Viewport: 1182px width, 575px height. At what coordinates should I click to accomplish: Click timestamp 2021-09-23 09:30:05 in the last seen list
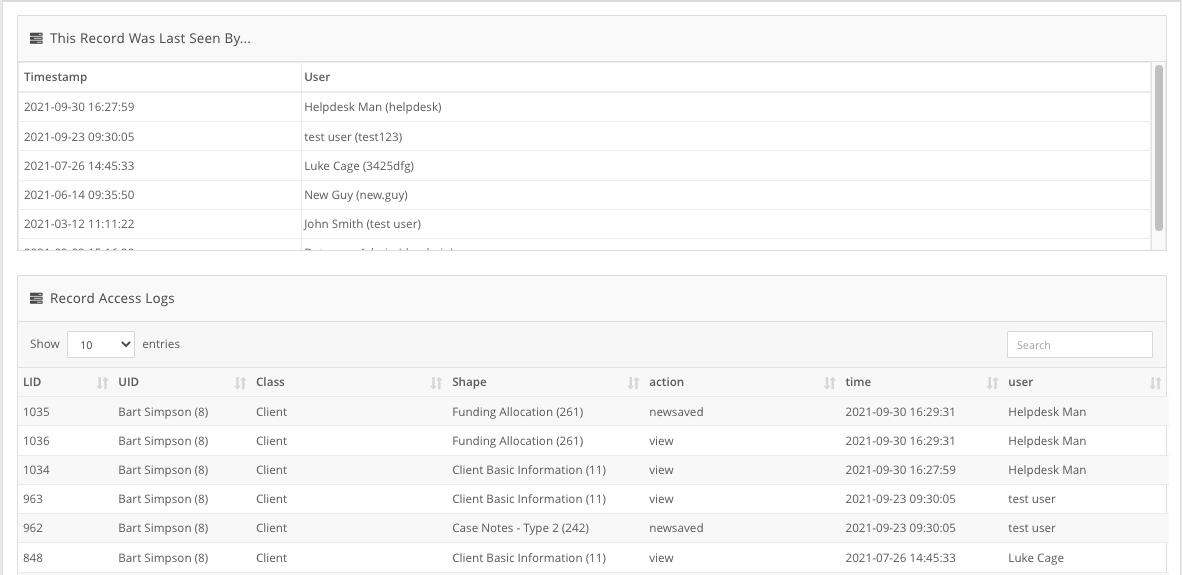(79, 136)
